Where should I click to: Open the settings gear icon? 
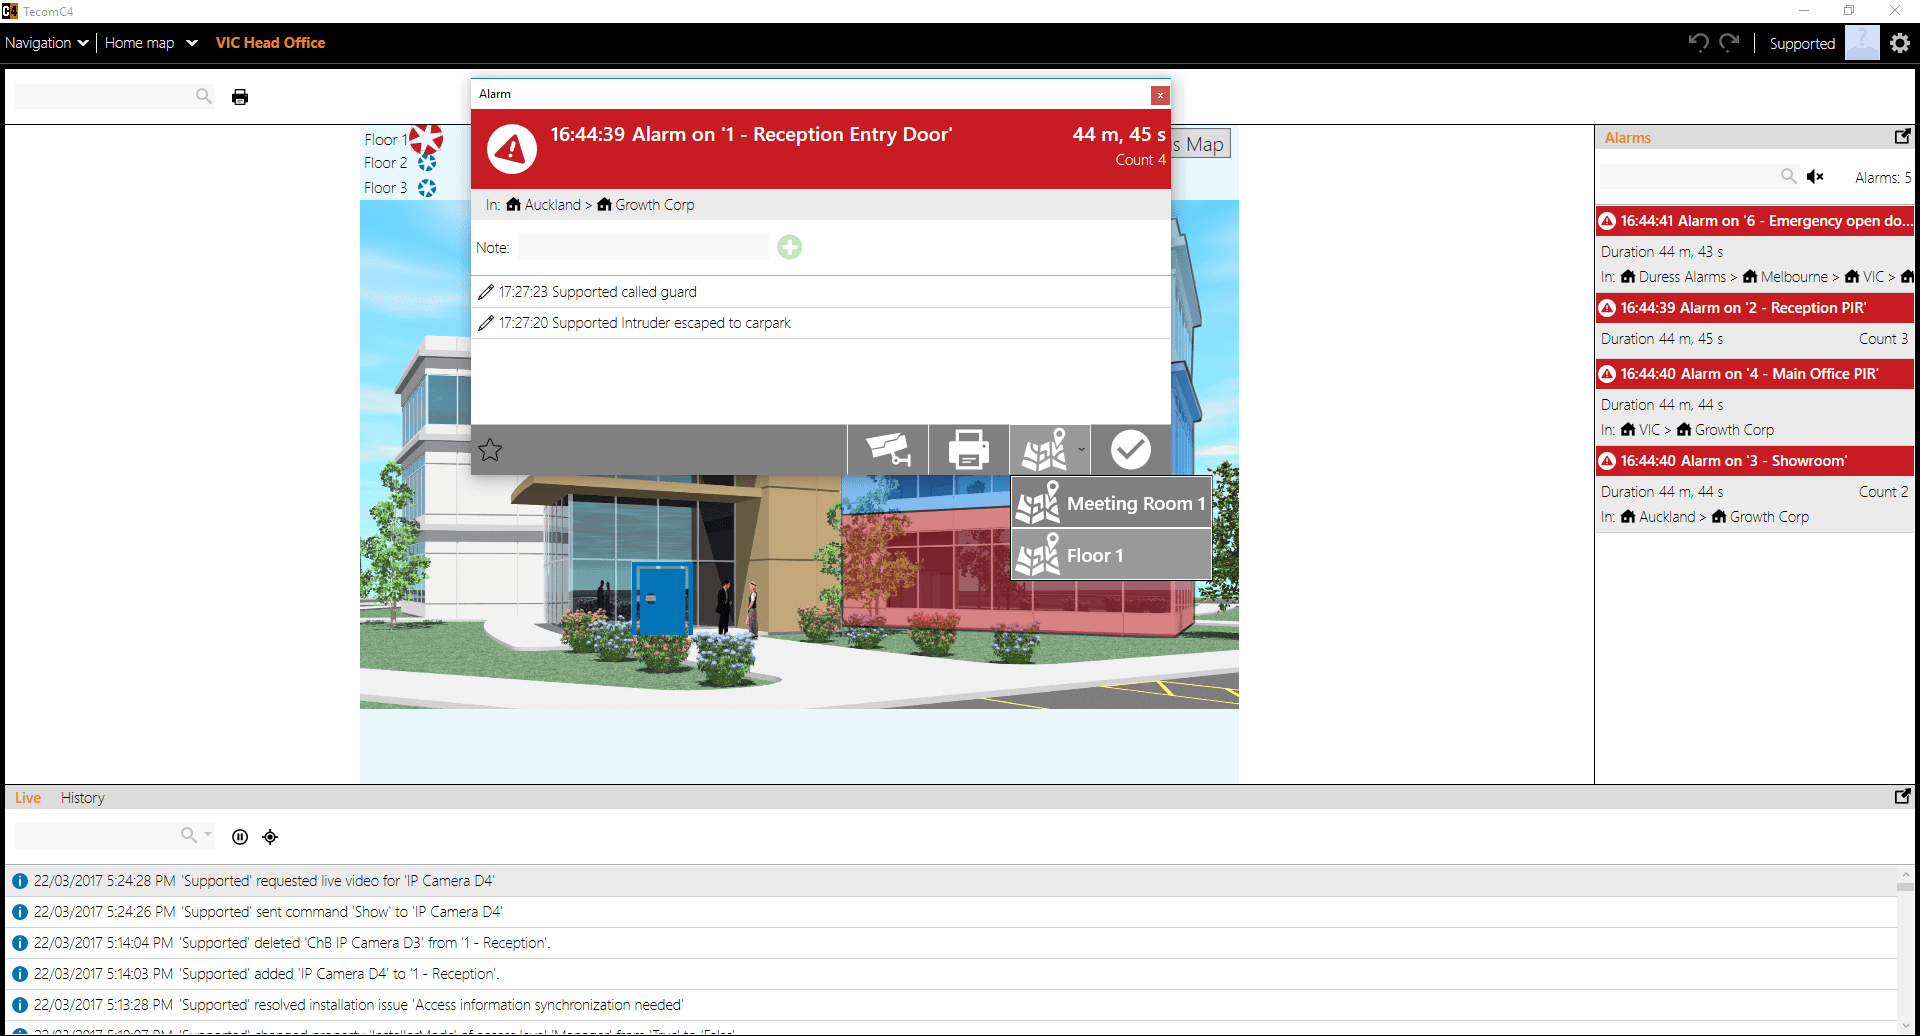click(x=1900, y=43)
